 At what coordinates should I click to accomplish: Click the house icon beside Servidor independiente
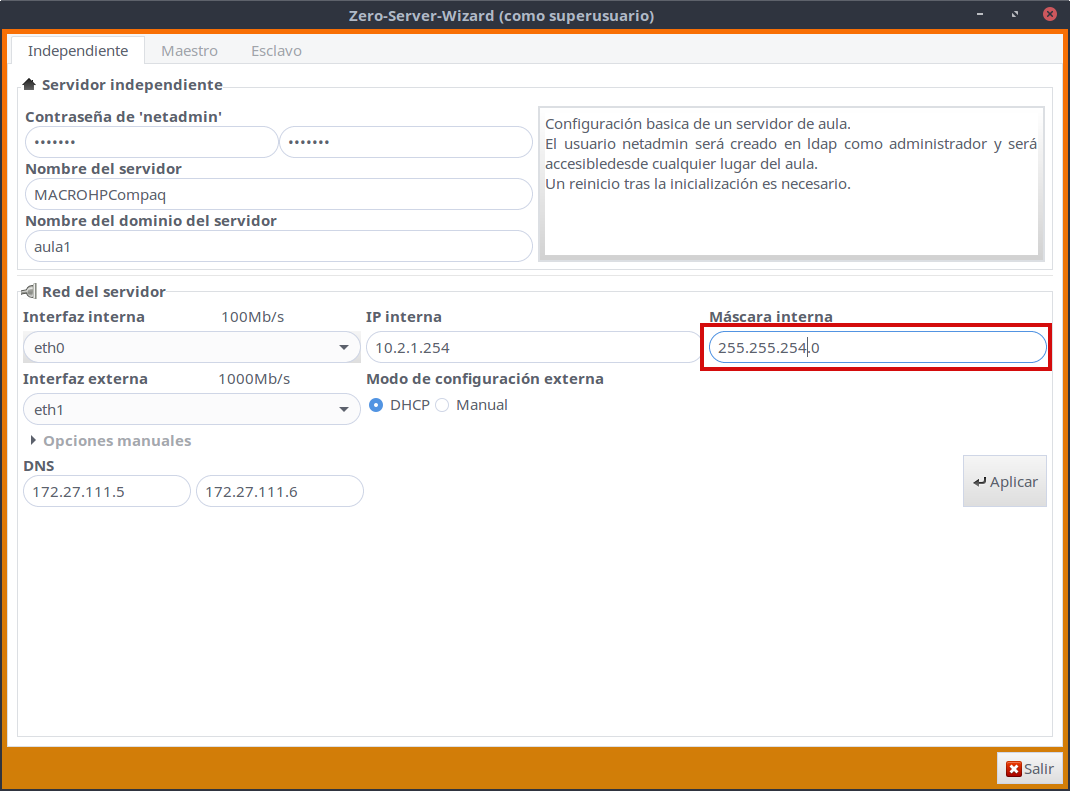coord(29,85)
